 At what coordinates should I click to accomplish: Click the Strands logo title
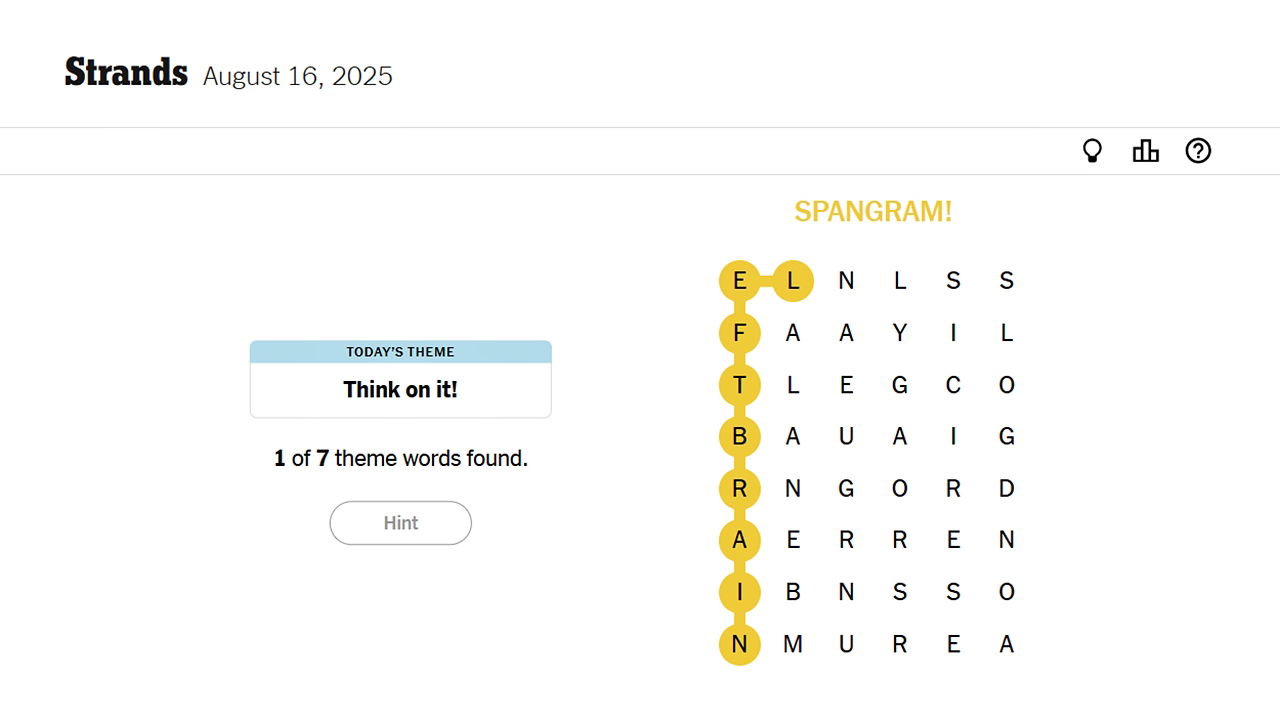[x=126, y=73]
